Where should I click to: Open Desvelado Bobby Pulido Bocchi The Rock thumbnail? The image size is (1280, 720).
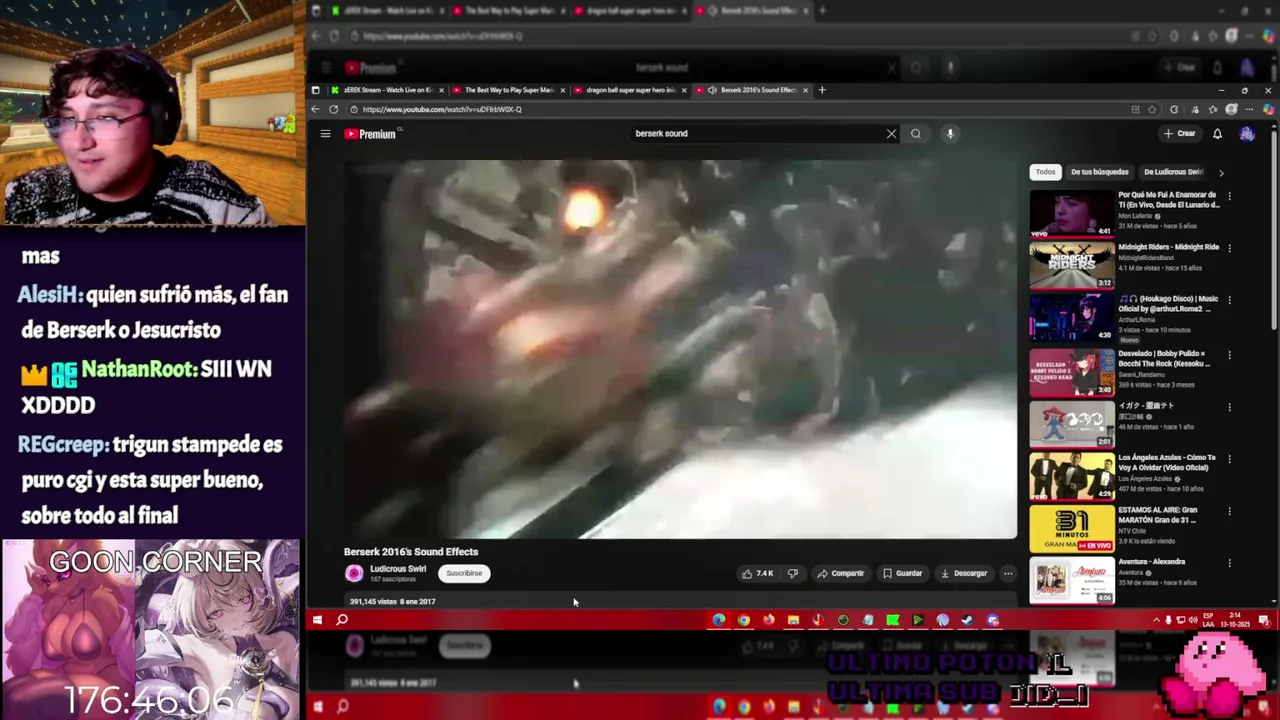1072,371
